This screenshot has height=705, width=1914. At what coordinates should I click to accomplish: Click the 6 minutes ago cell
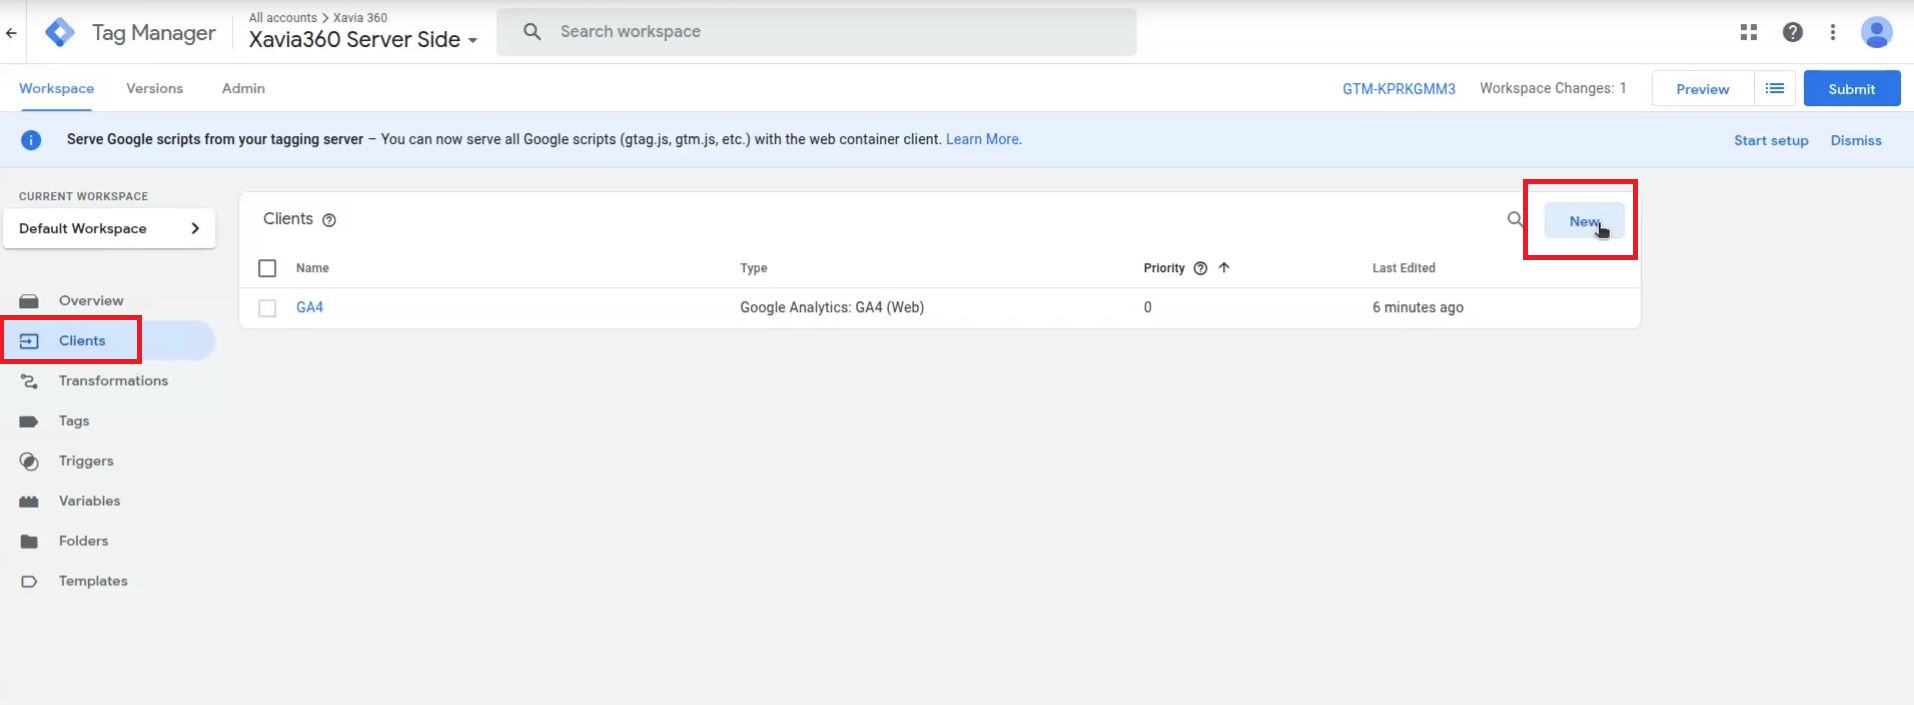coord(1417,308)
